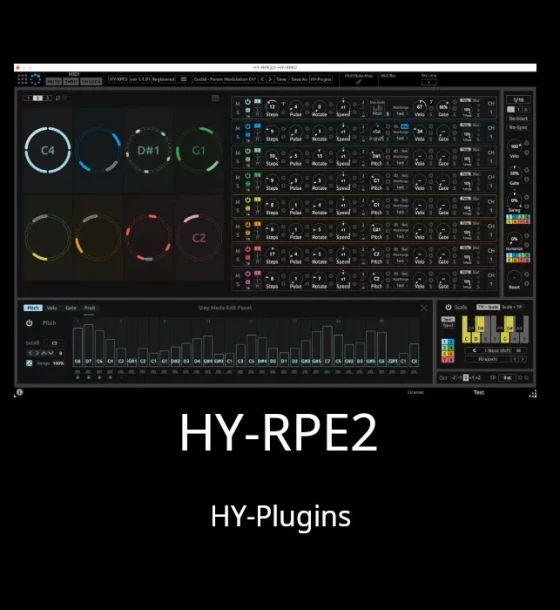This screenshot has height=610, width=560.
Task: Open the Euclid - Param Modulation preset dropdown
Action: pyautogui.click(x=225, y=79)
